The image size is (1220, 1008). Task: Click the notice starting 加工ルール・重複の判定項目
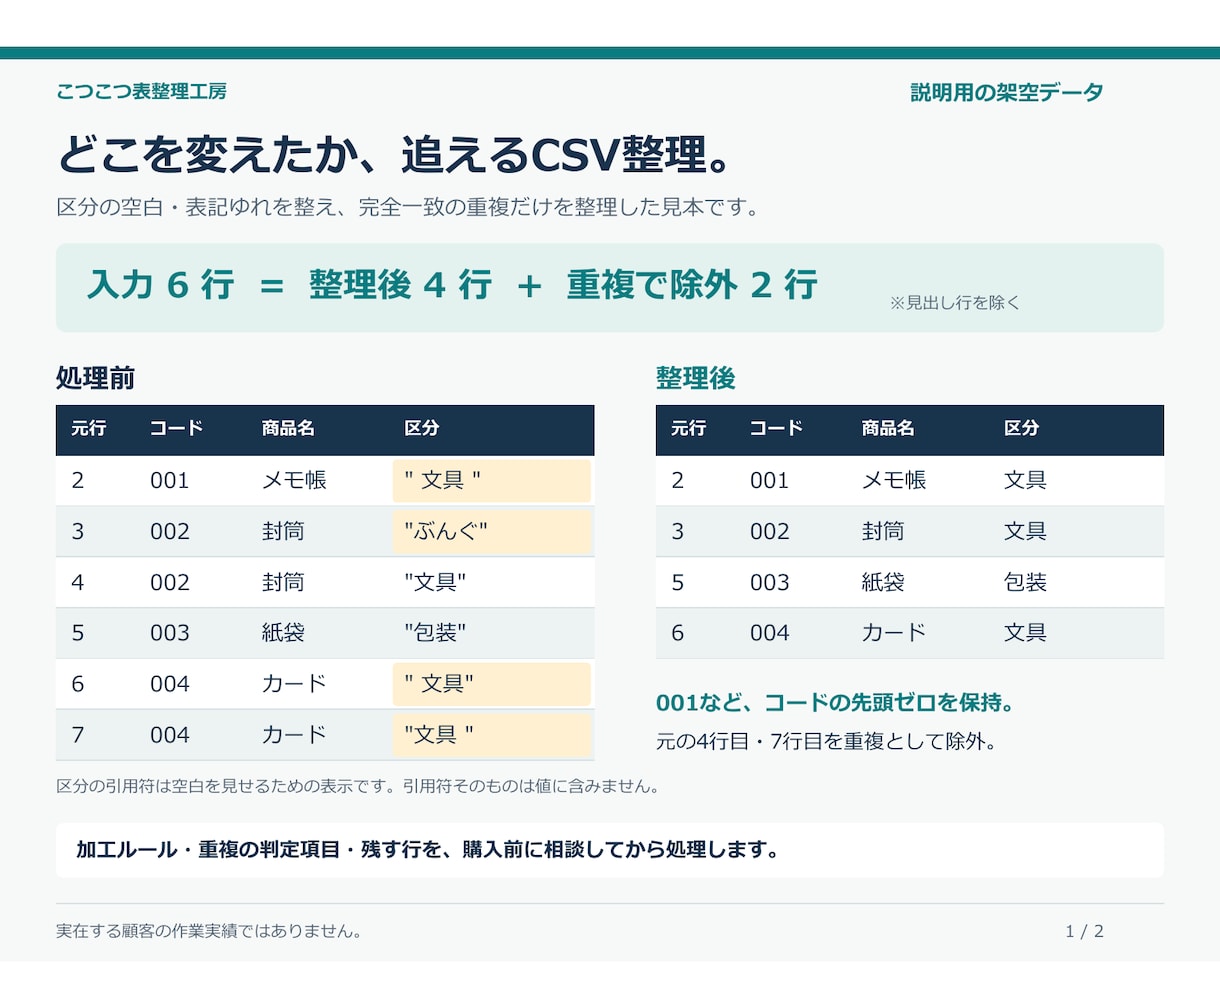[x=429, y=850]
